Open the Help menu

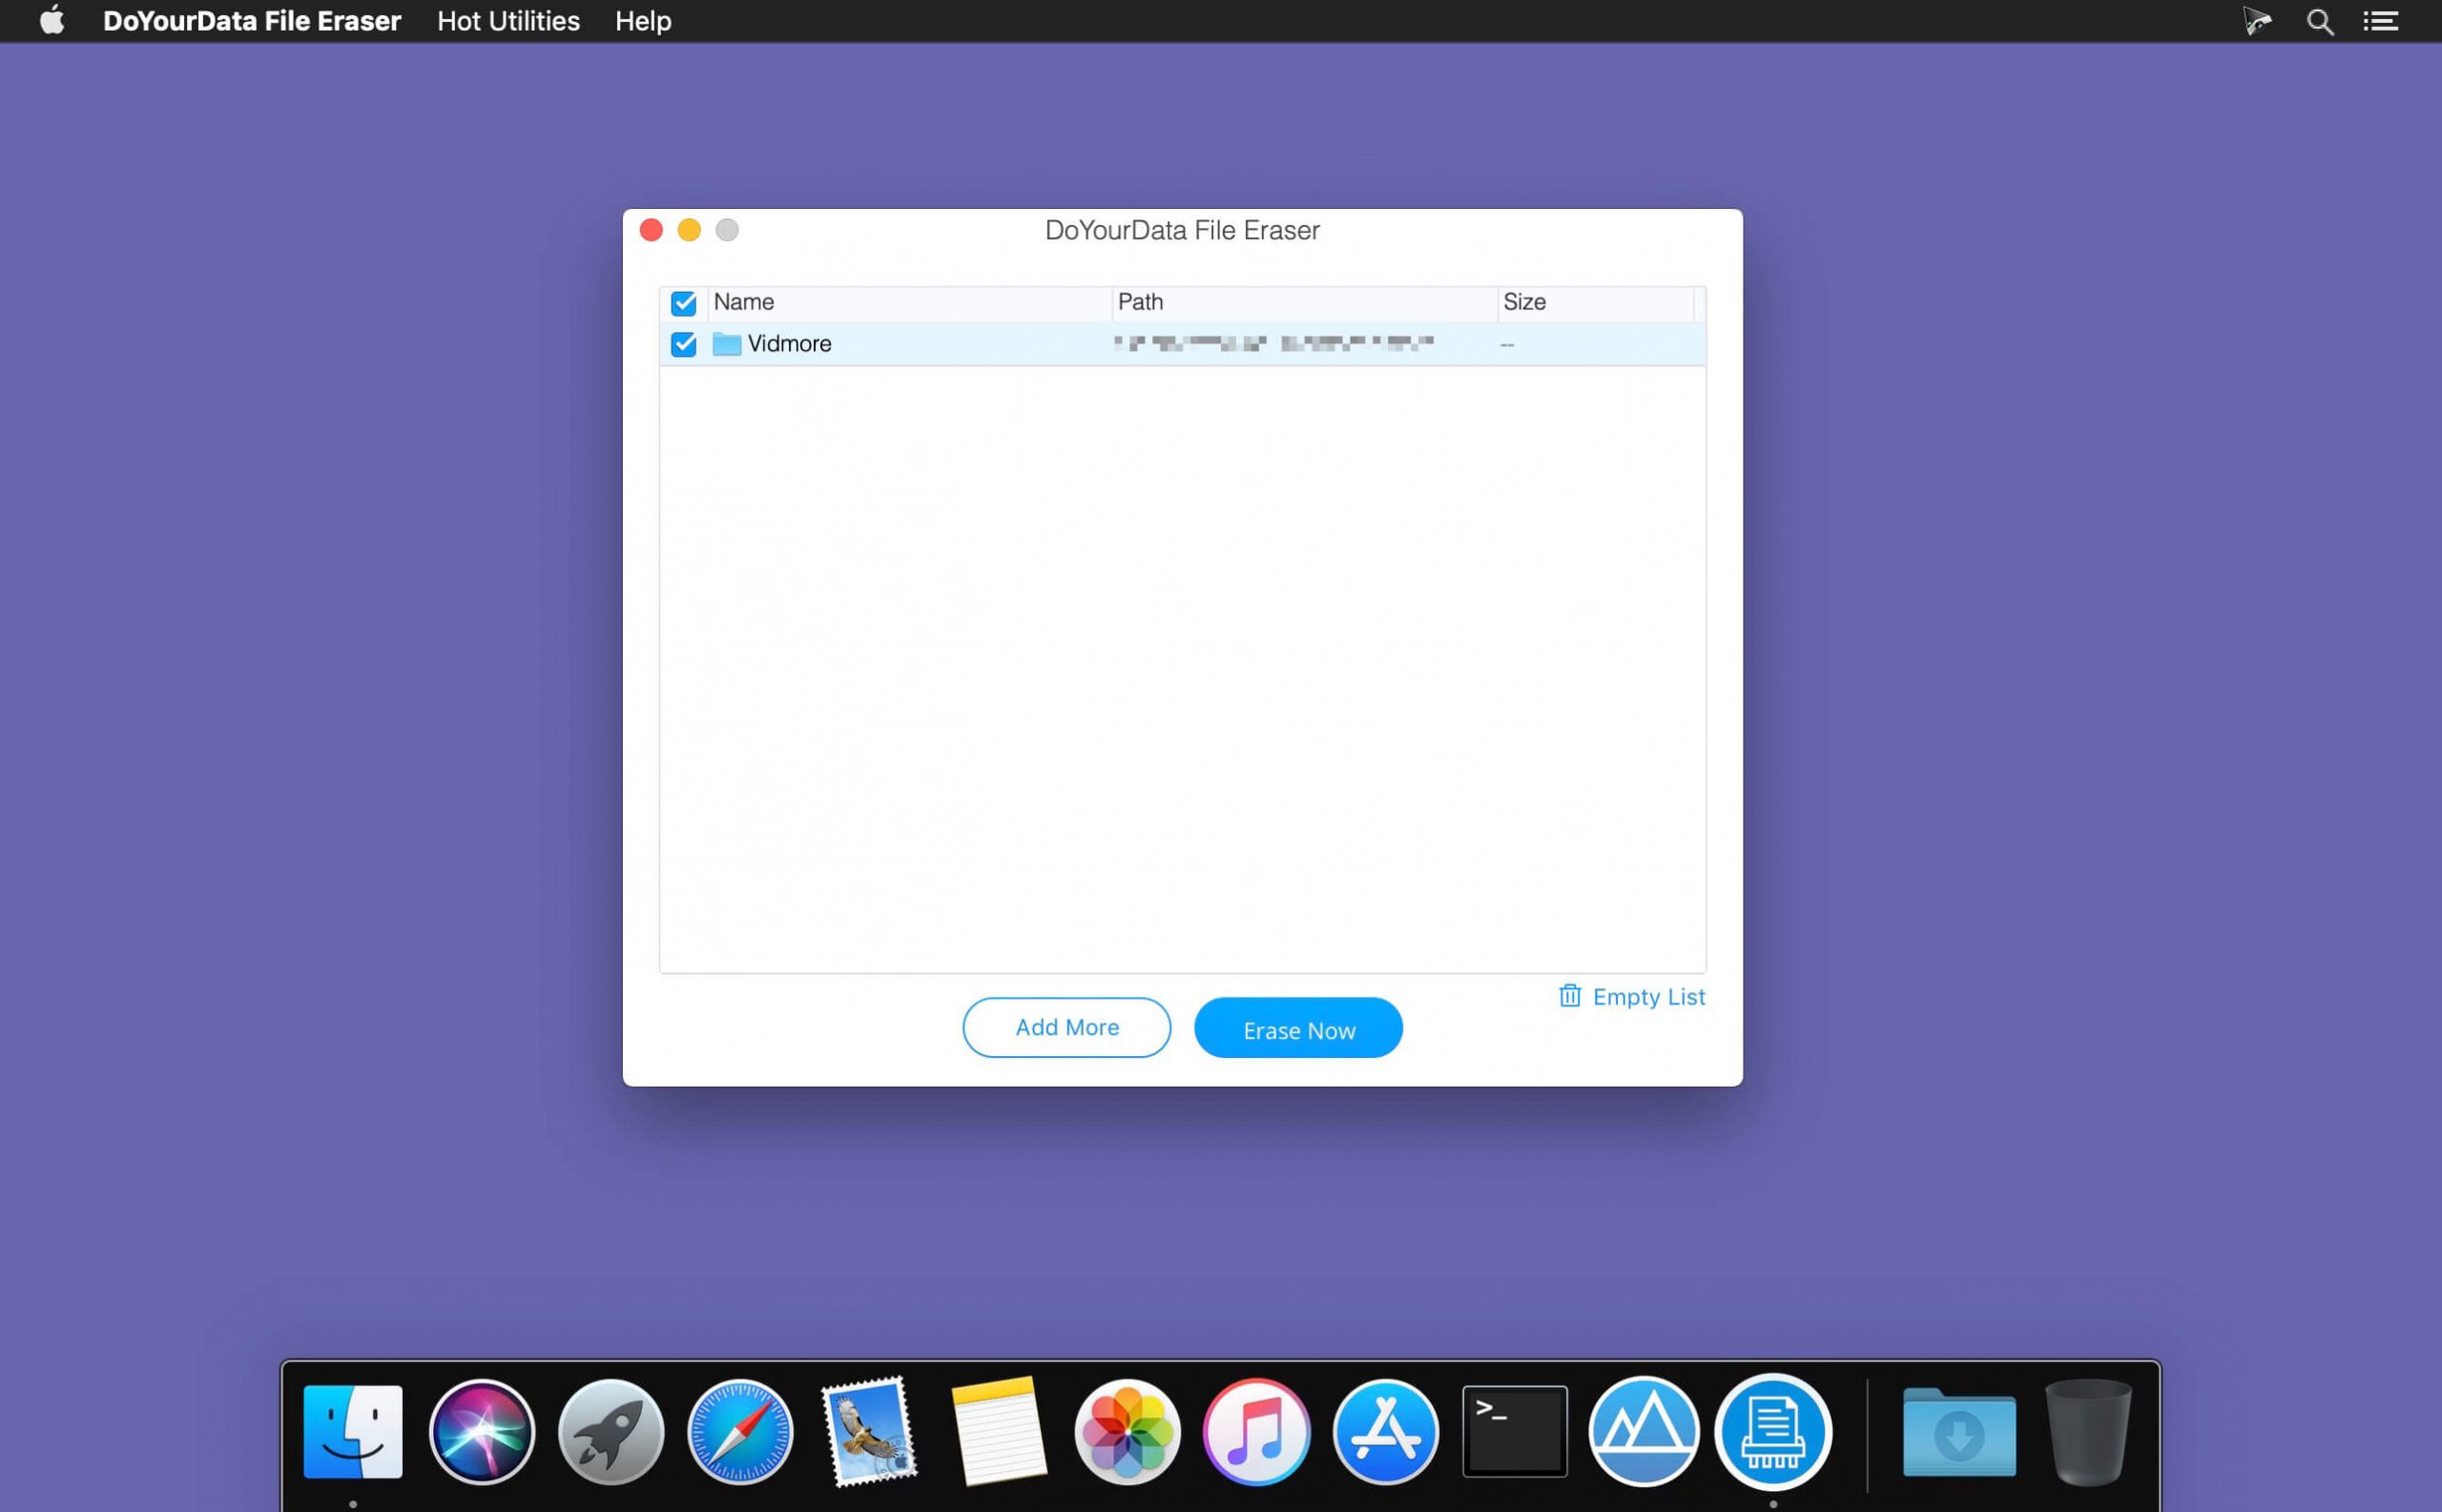point(643,20)
